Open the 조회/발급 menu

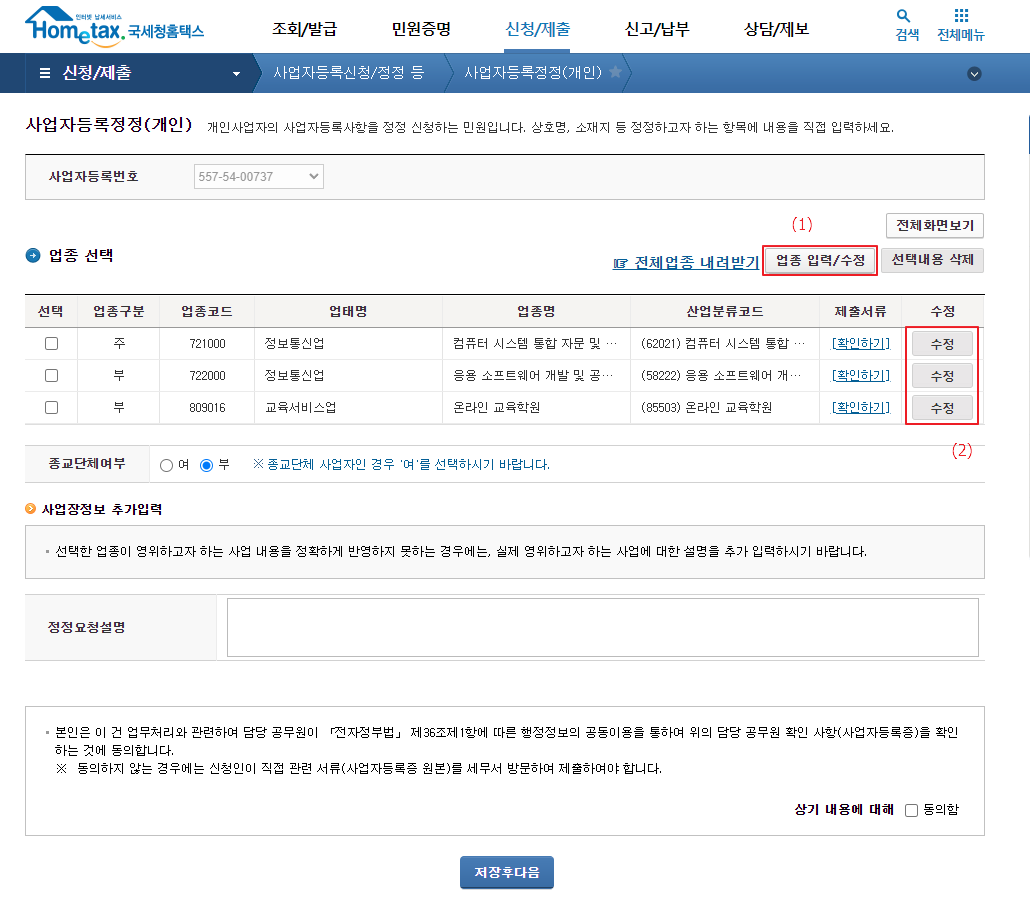[303, 29]
